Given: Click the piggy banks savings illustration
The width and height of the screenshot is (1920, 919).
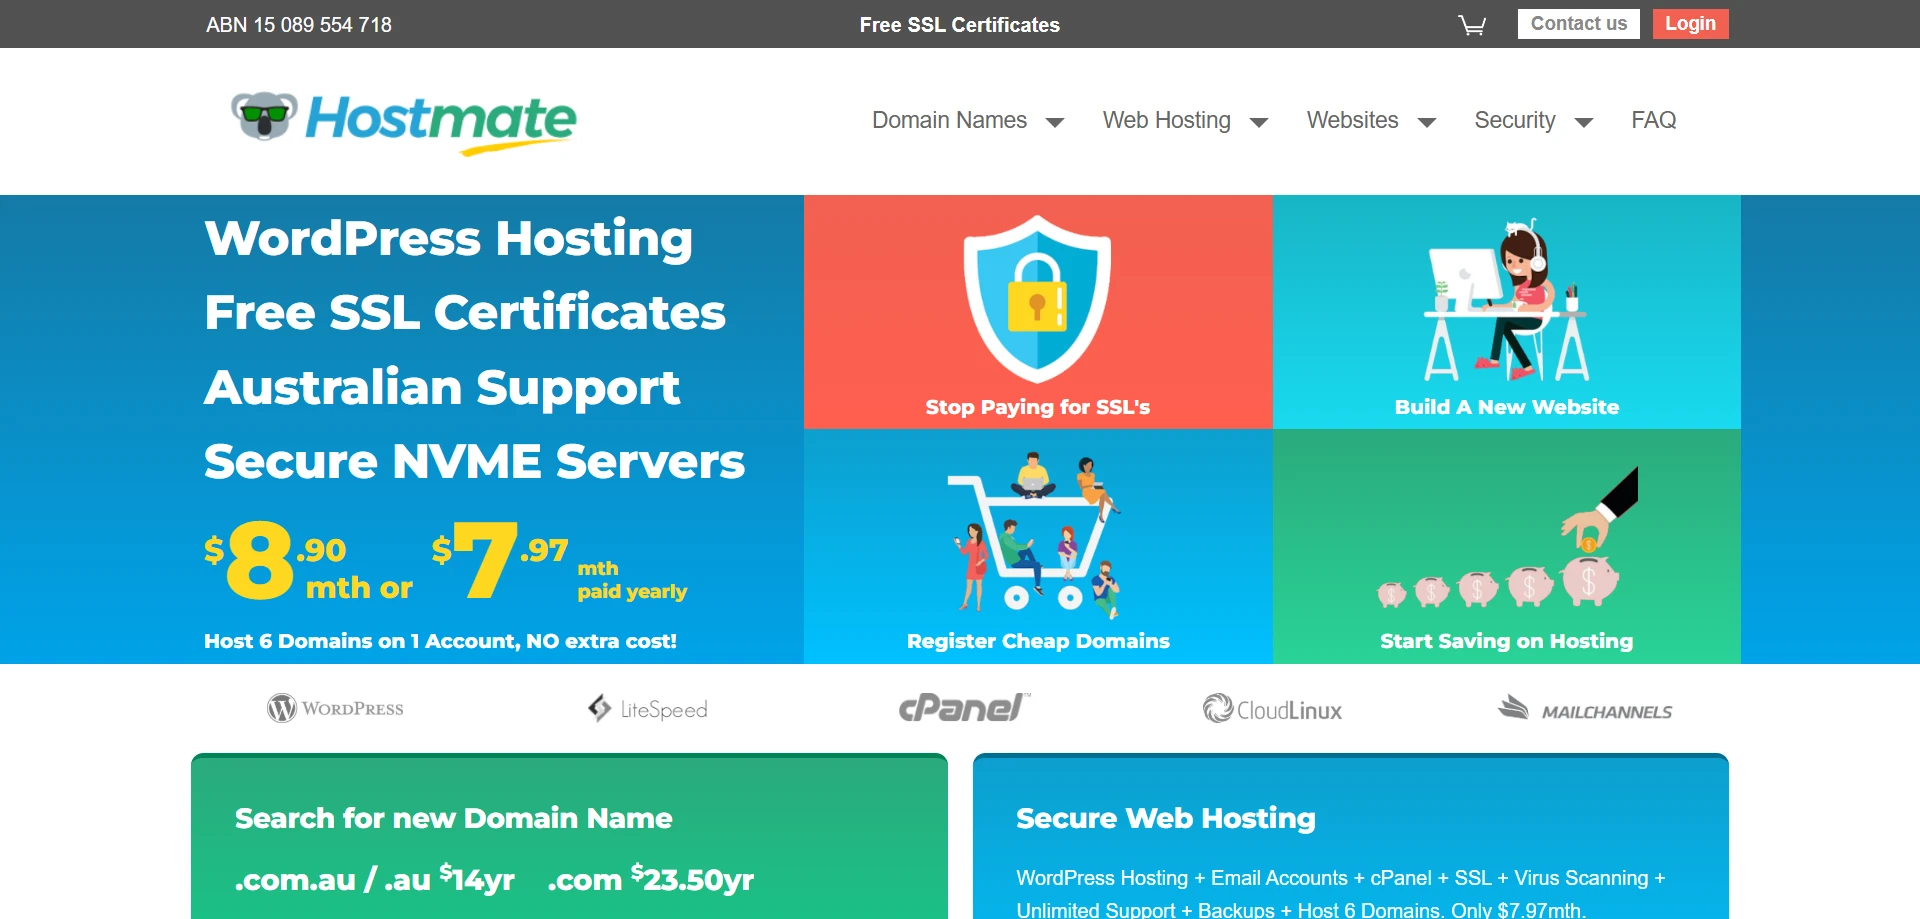Looking at the screenshot, I should [1507, 539].
